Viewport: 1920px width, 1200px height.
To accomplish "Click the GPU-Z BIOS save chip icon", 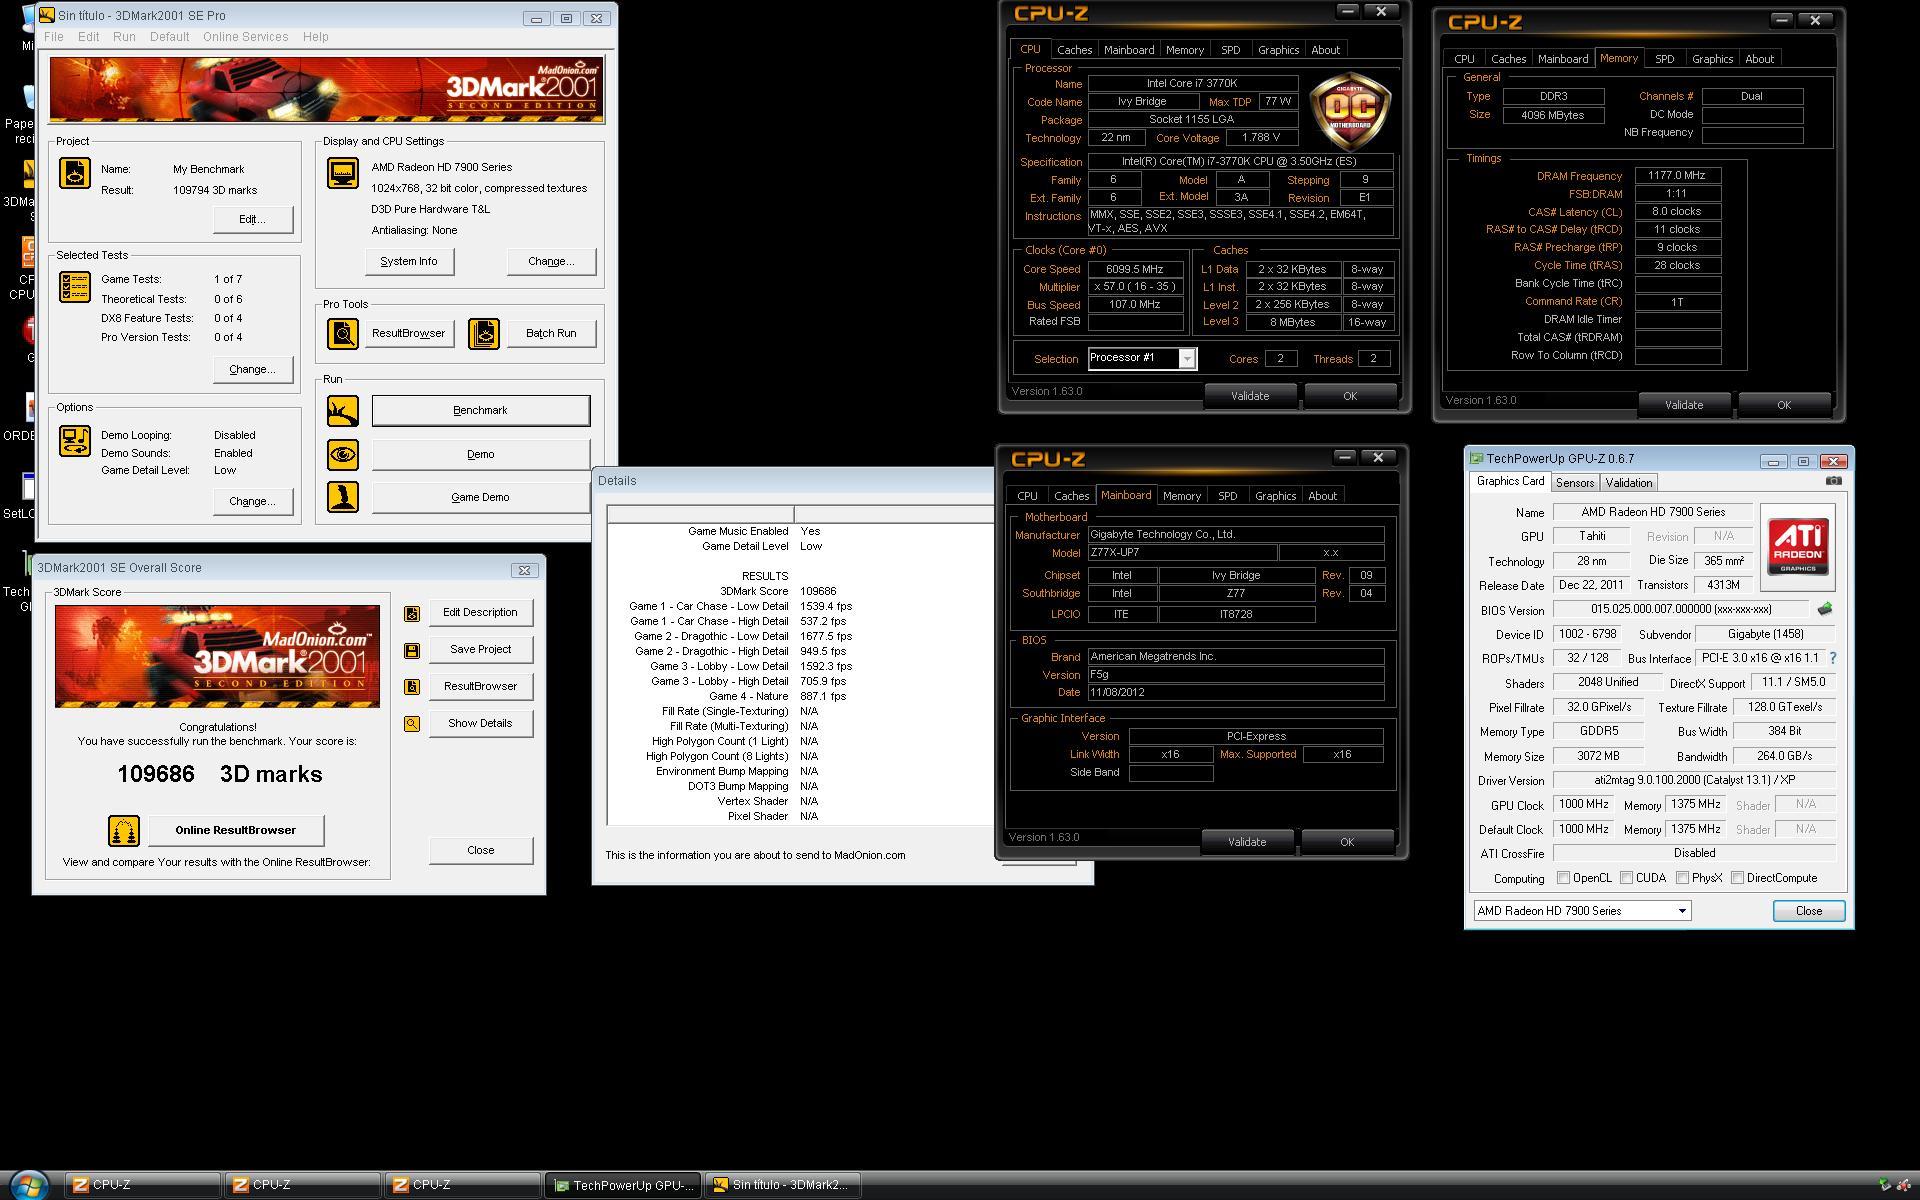I will 1825,609.
